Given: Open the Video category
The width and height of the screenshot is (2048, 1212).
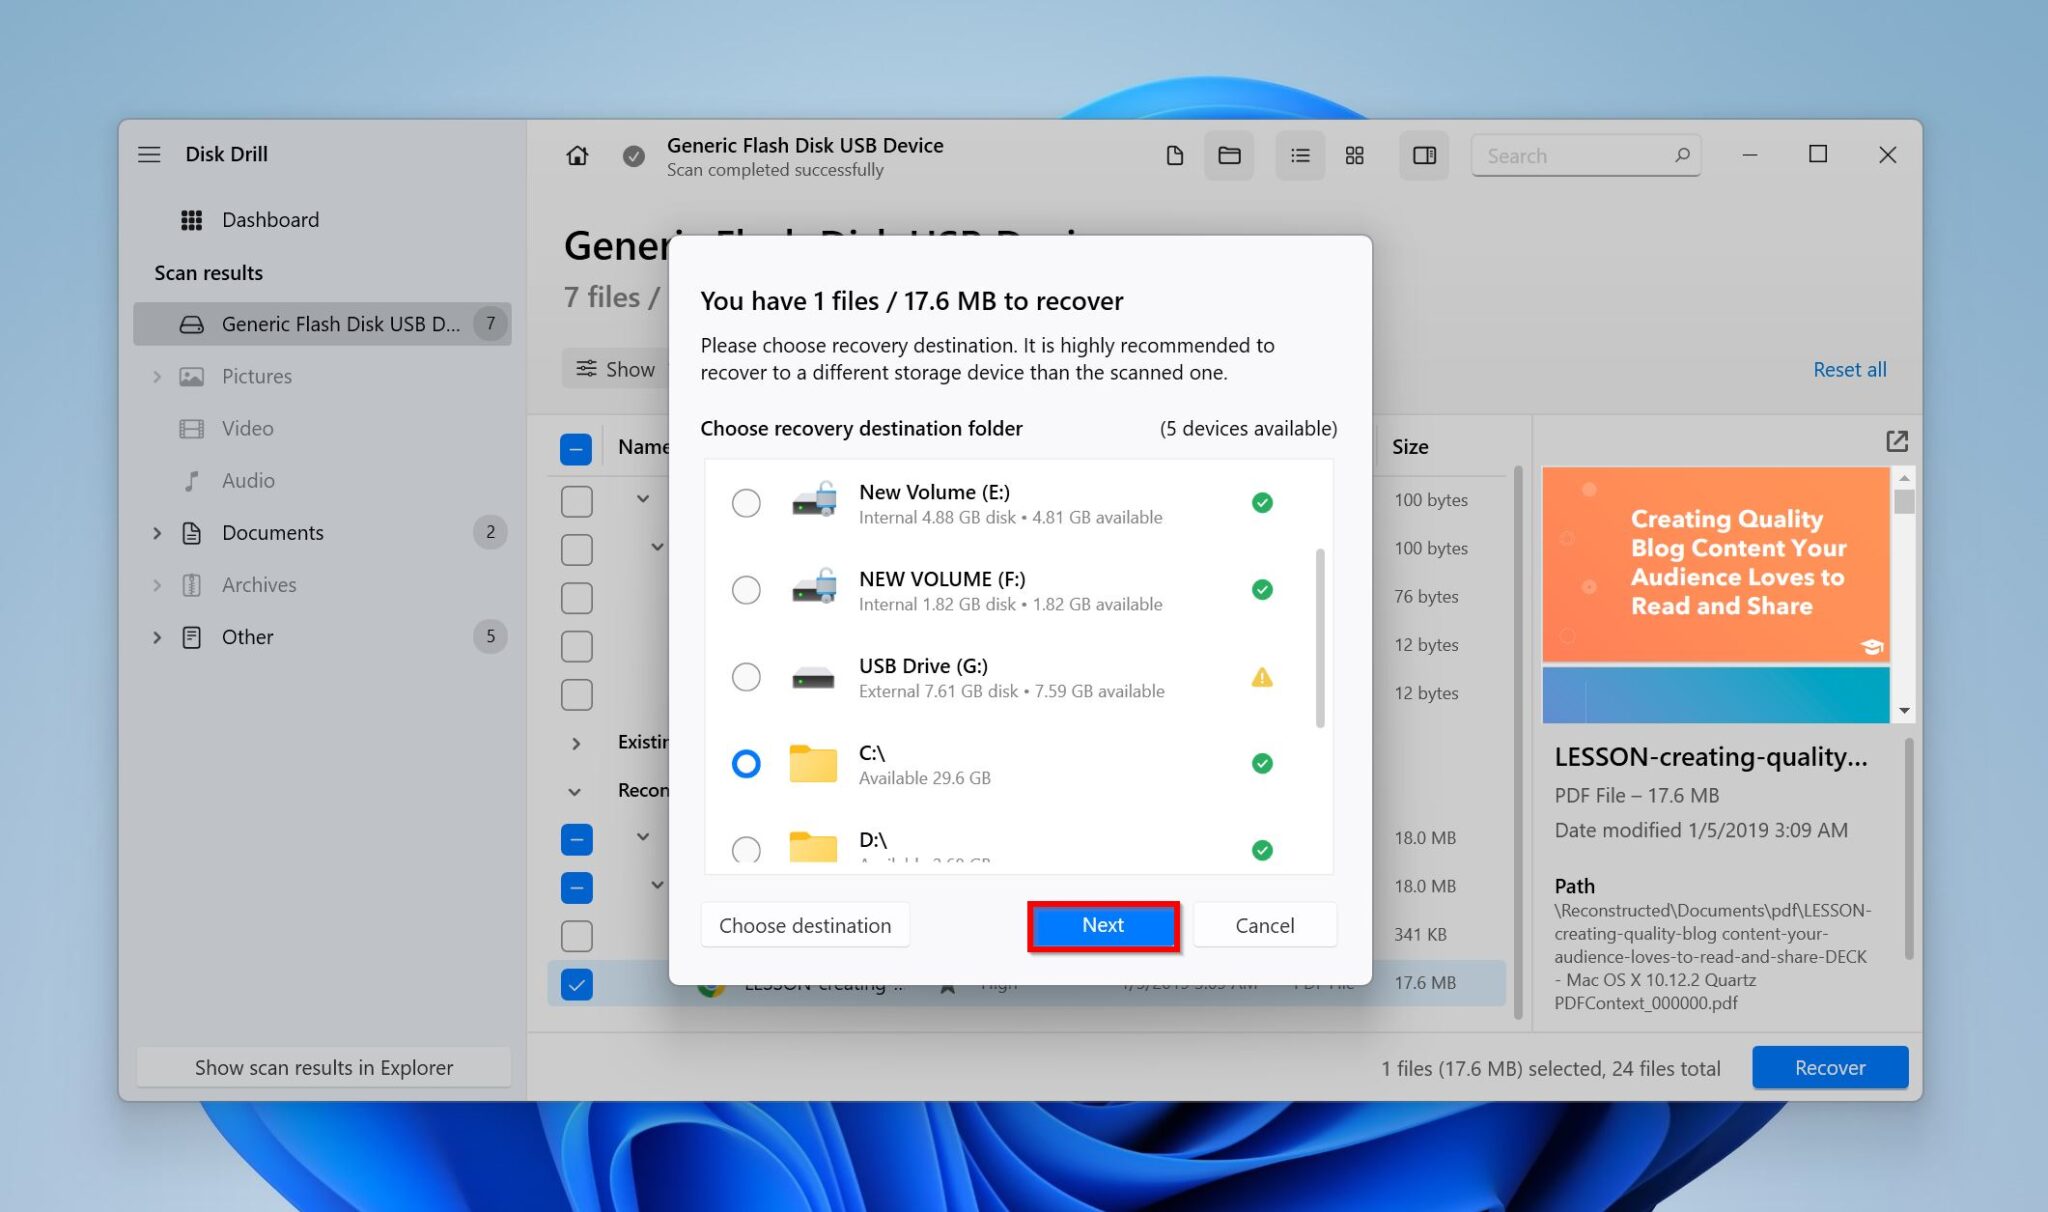Looking at the screenshot, I should (247, 429).
